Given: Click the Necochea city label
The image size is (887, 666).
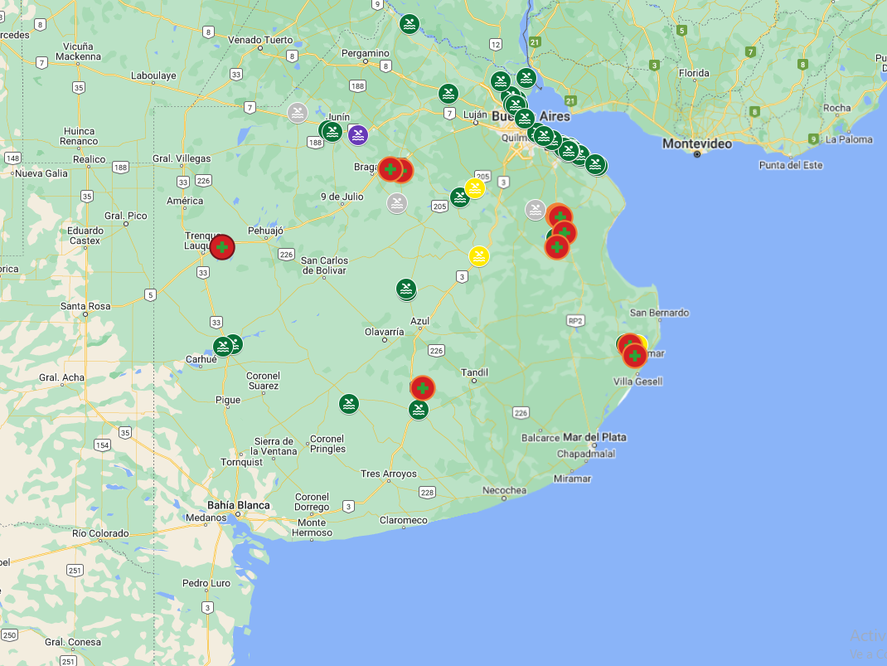Looking at the screenshot, I should point(504,490).
